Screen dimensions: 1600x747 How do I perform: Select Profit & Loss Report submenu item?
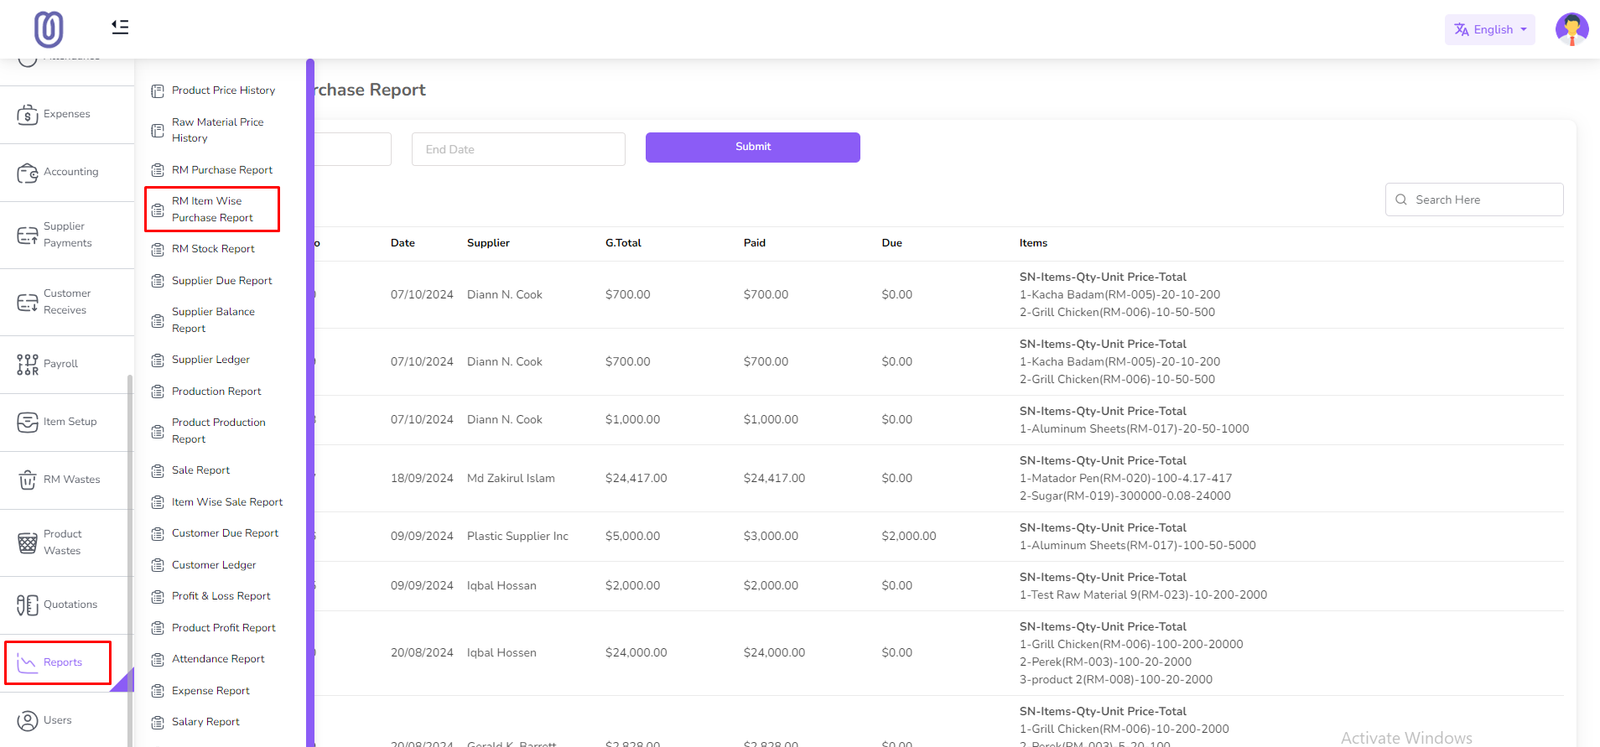220,596
